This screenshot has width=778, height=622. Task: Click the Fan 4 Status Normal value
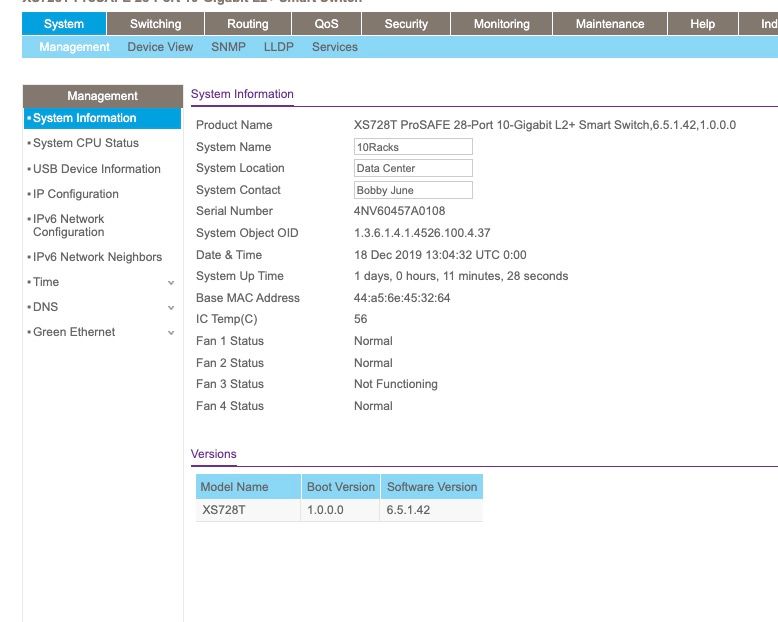[373, 406]
